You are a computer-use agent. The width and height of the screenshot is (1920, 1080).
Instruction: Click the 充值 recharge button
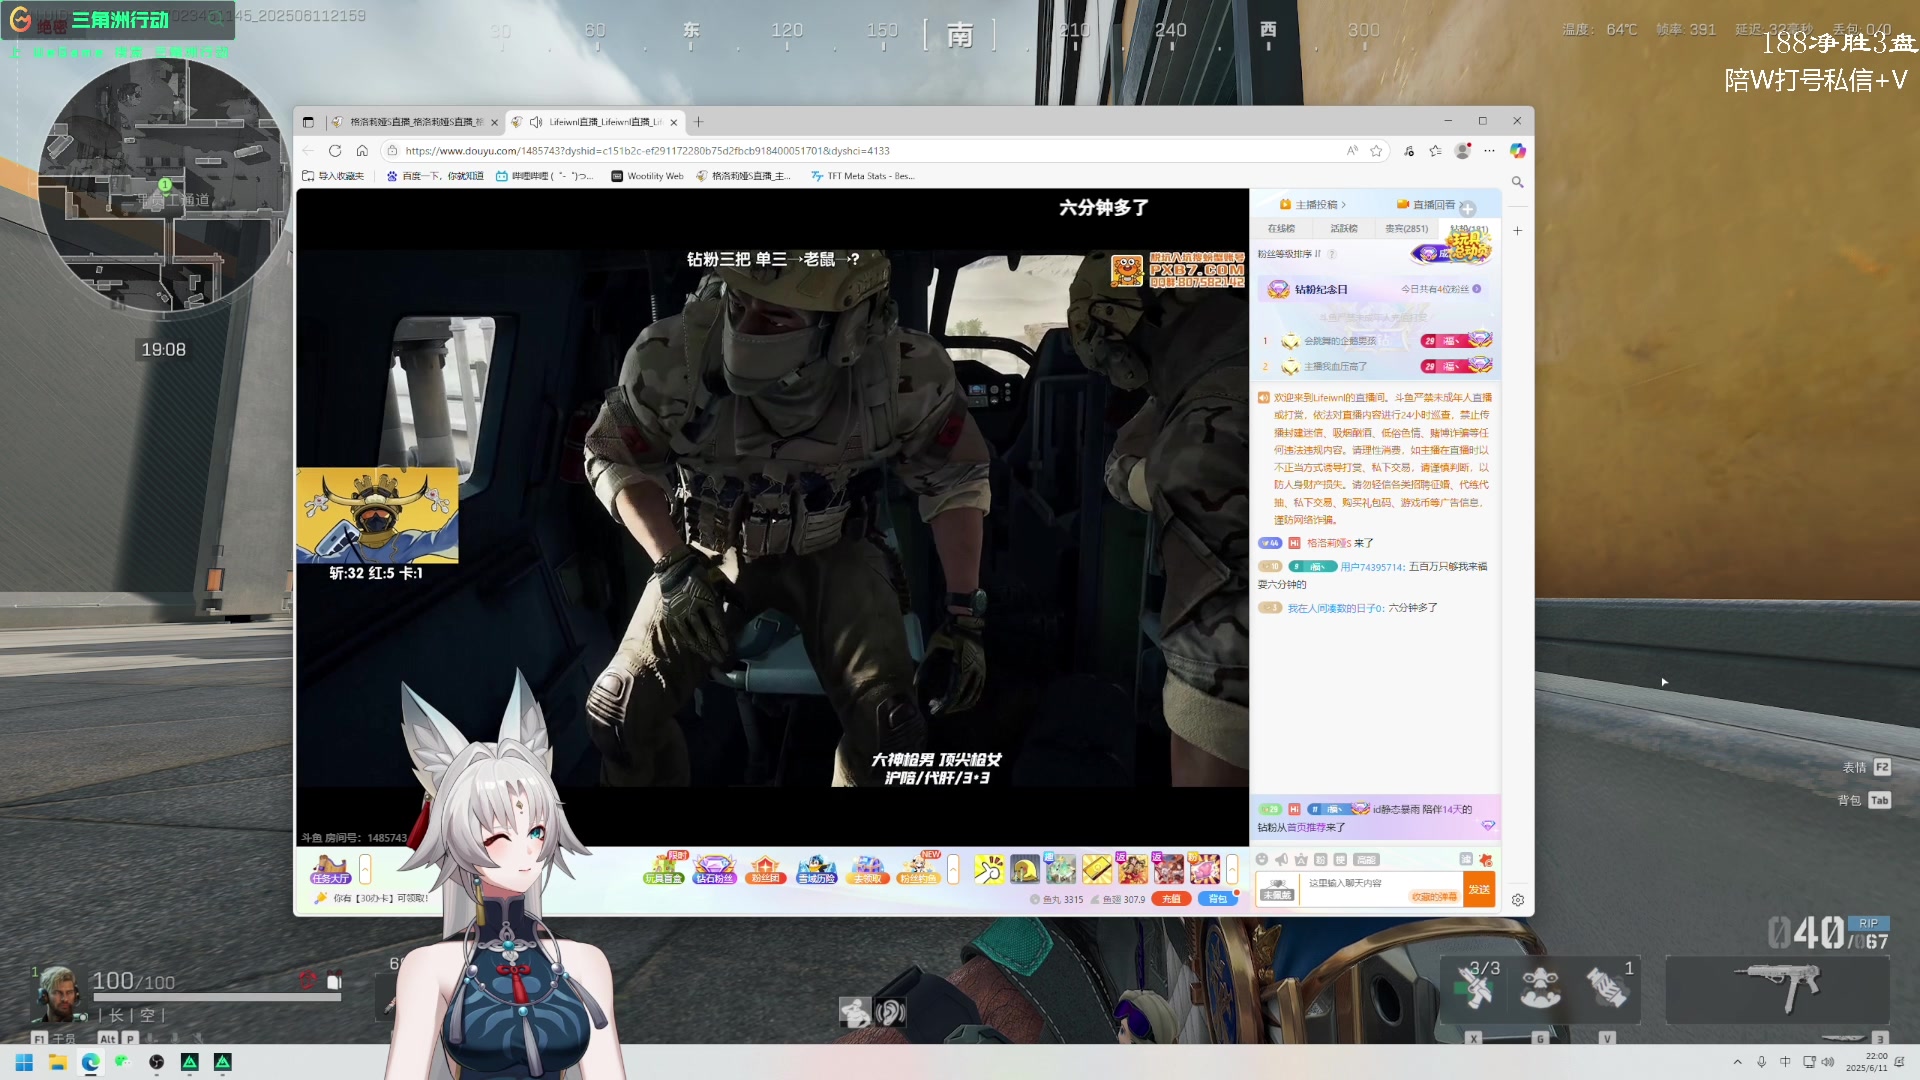click(1170, 899)
